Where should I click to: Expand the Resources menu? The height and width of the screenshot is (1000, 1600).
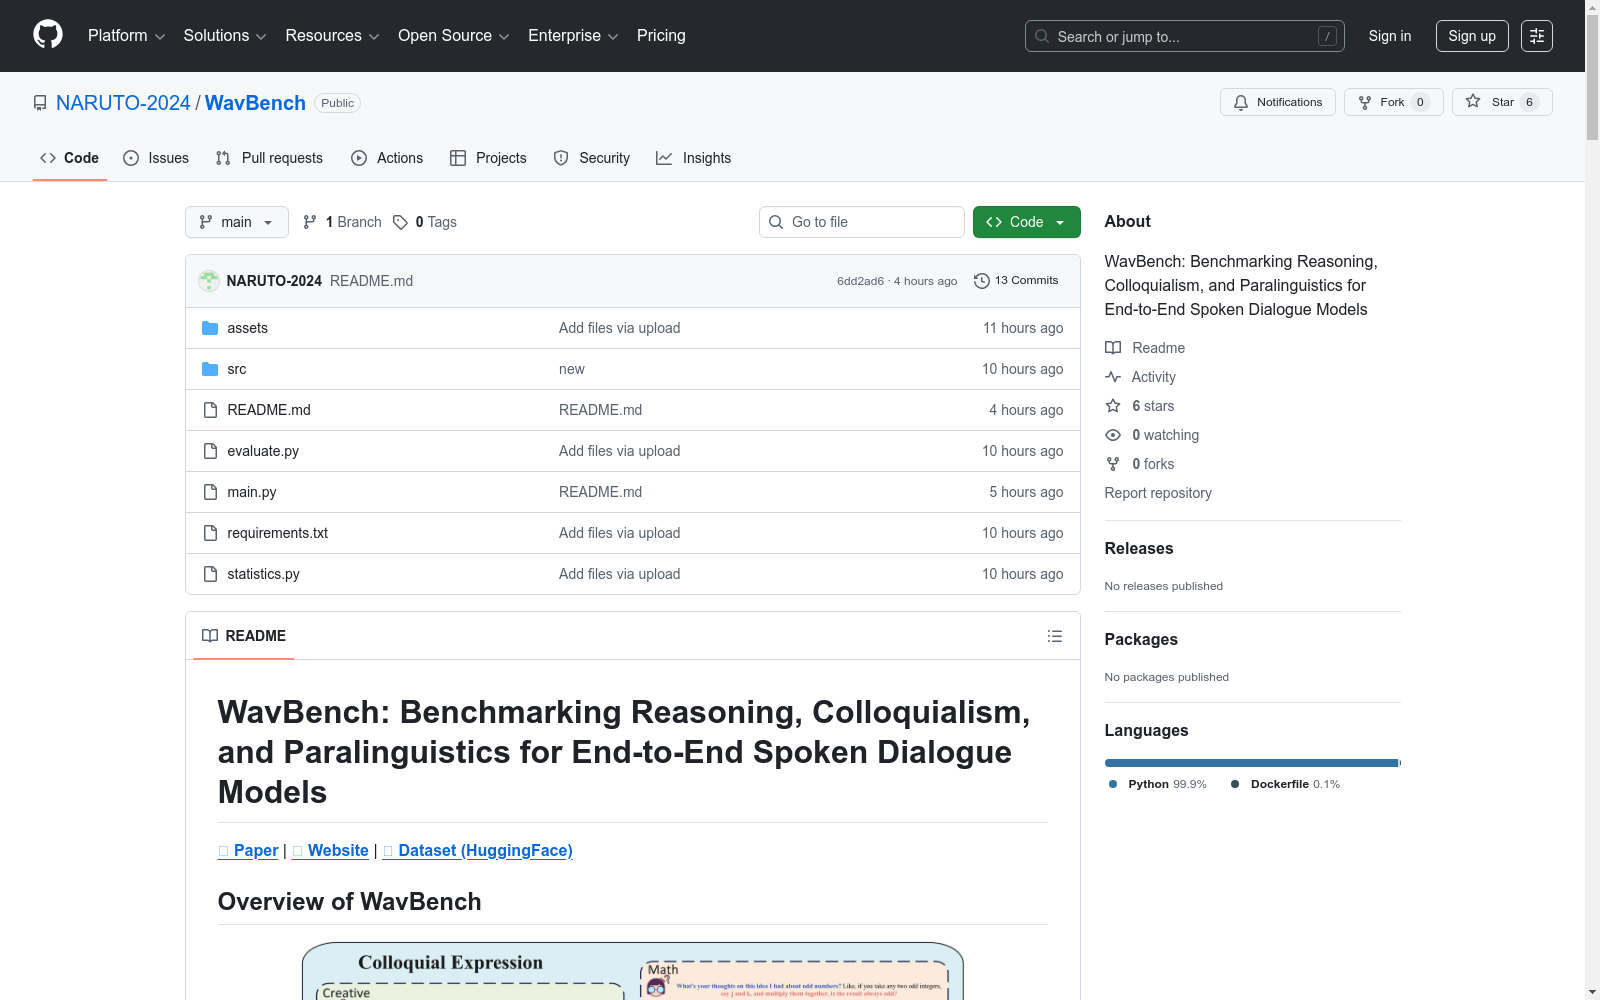tap(332, 36)
